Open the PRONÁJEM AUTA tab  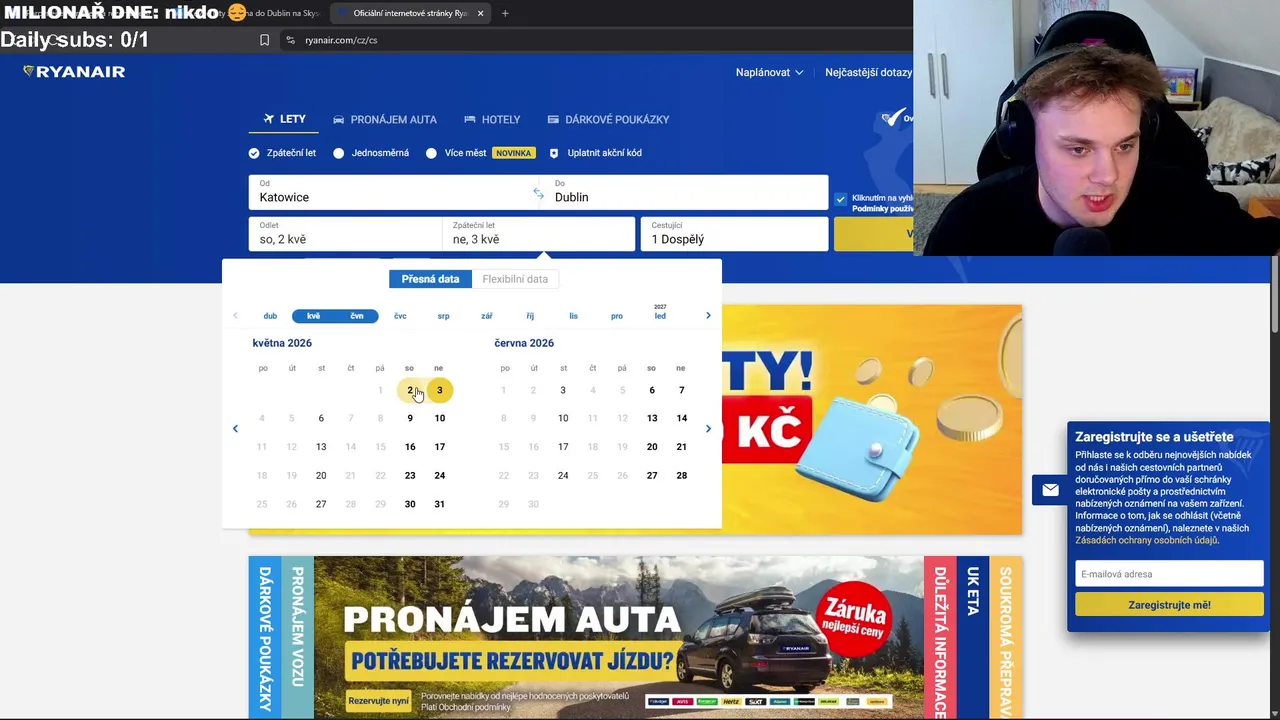point(385,120)
